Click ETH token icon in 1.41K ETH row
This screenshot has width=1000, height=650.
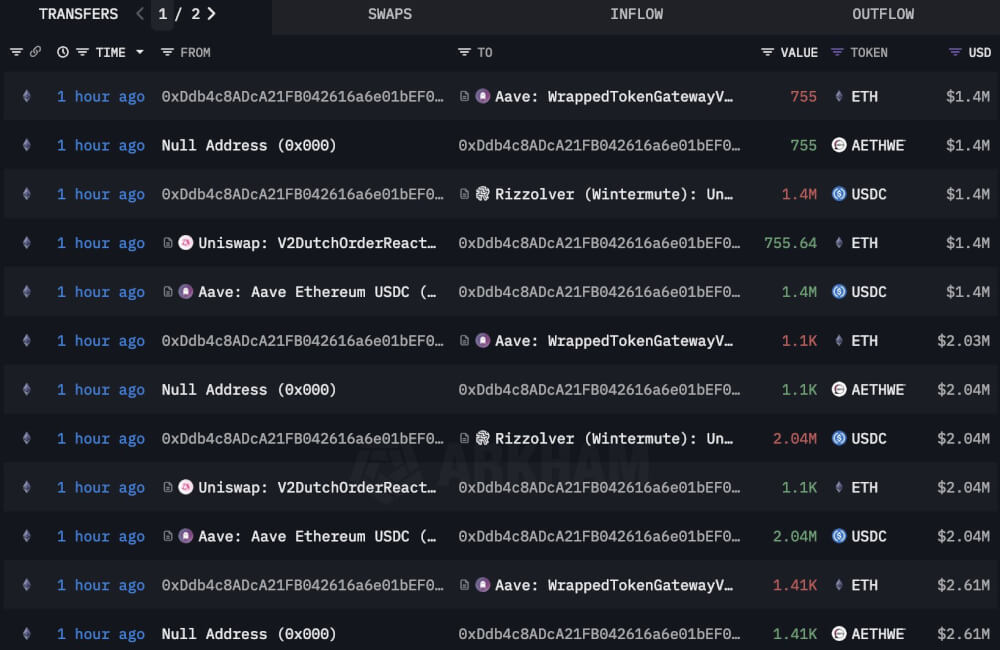coord(839,585)
